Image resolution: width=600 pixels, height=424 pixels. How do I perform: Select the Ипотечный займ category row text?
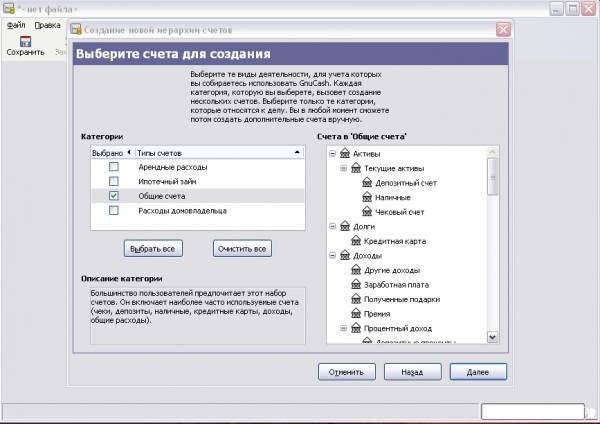pos(167,182)
